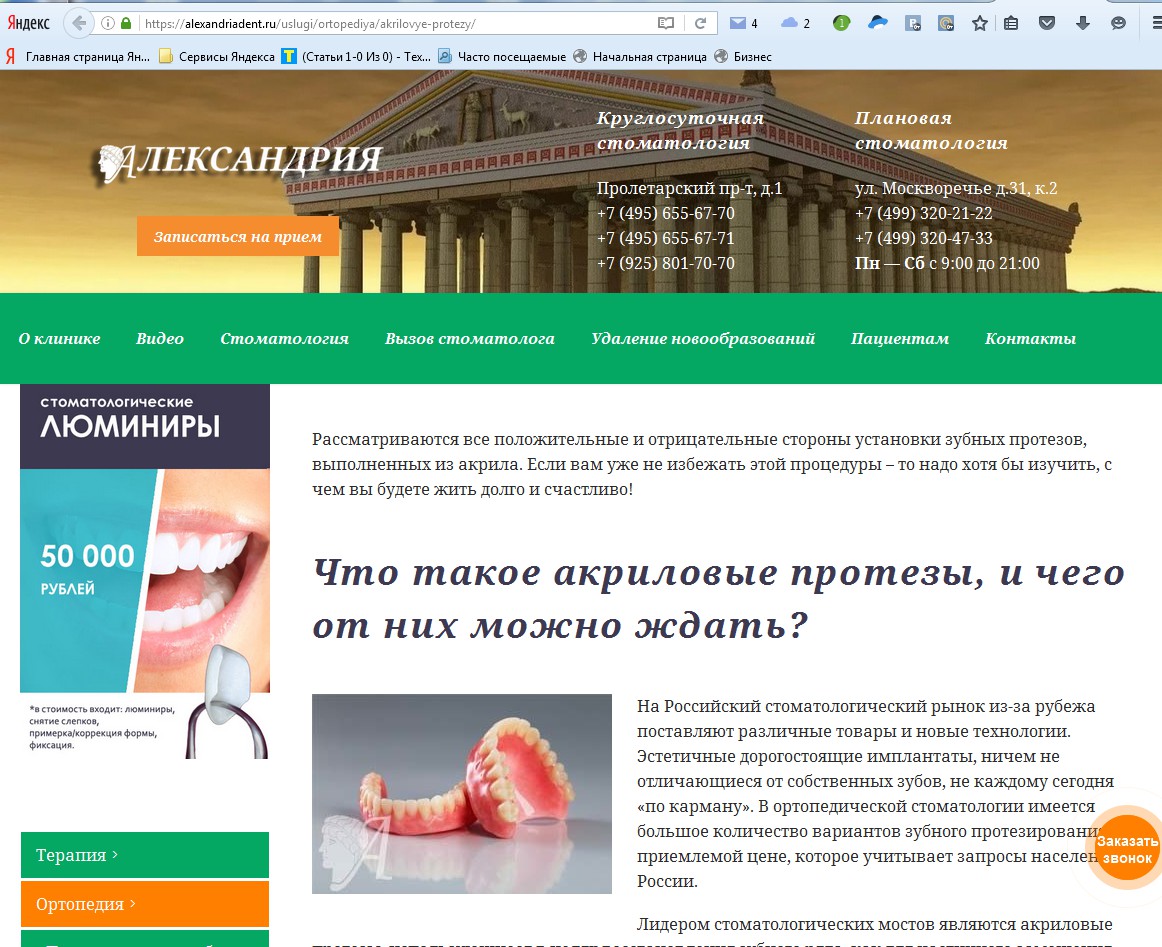The height and width of the screenshot is (947, 1162).
Task: Click the green secure-connection padlock
Action: (x=126, y=24)
